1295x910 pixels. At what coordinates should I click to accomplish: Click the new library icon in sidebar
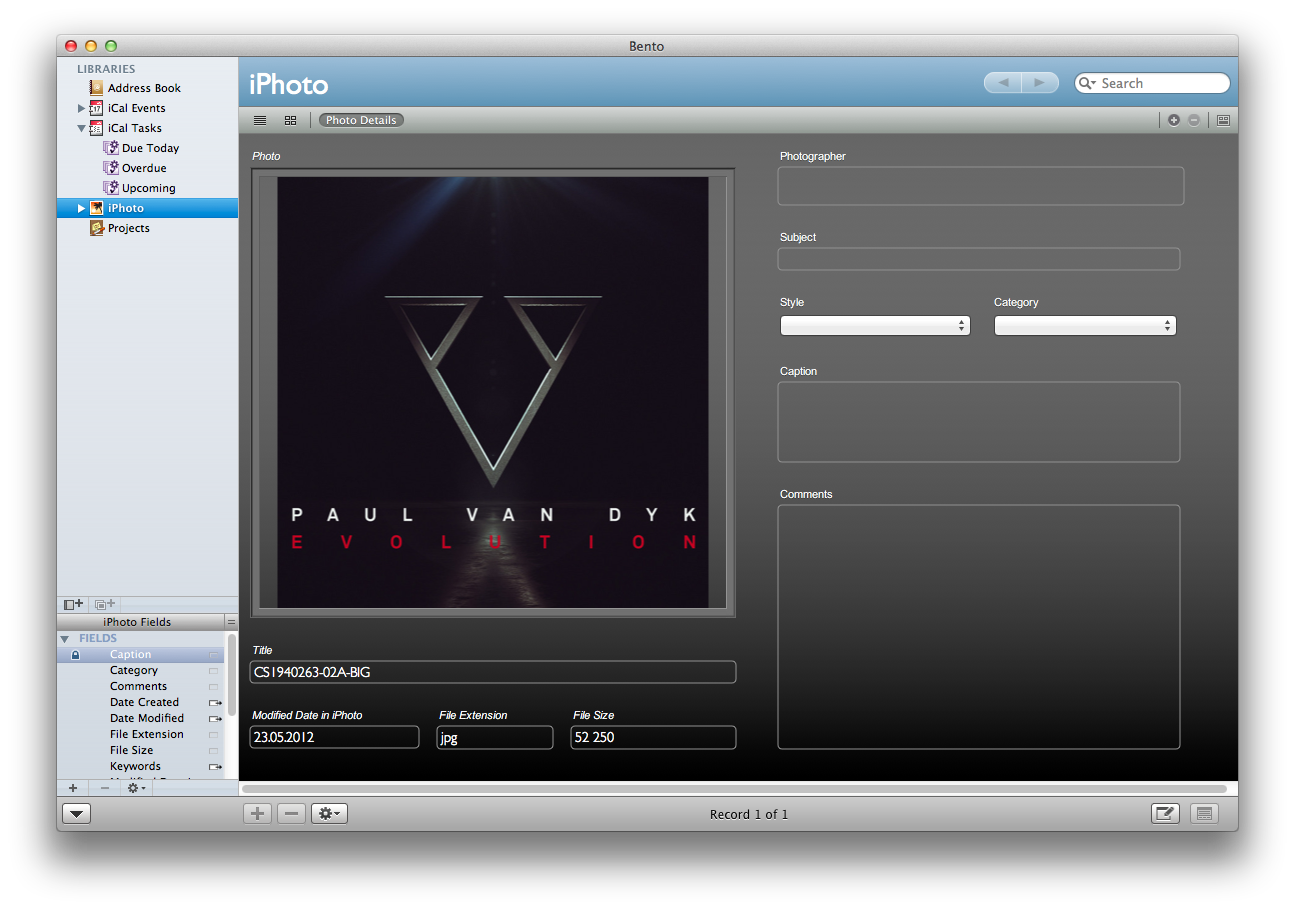point(73,604)
